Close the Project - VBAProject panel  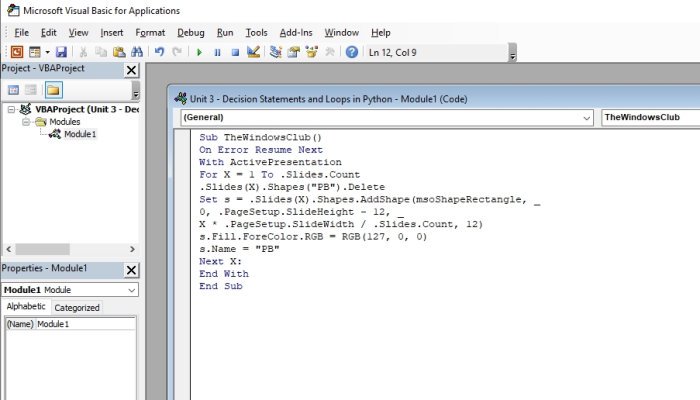tap(131, 70)
